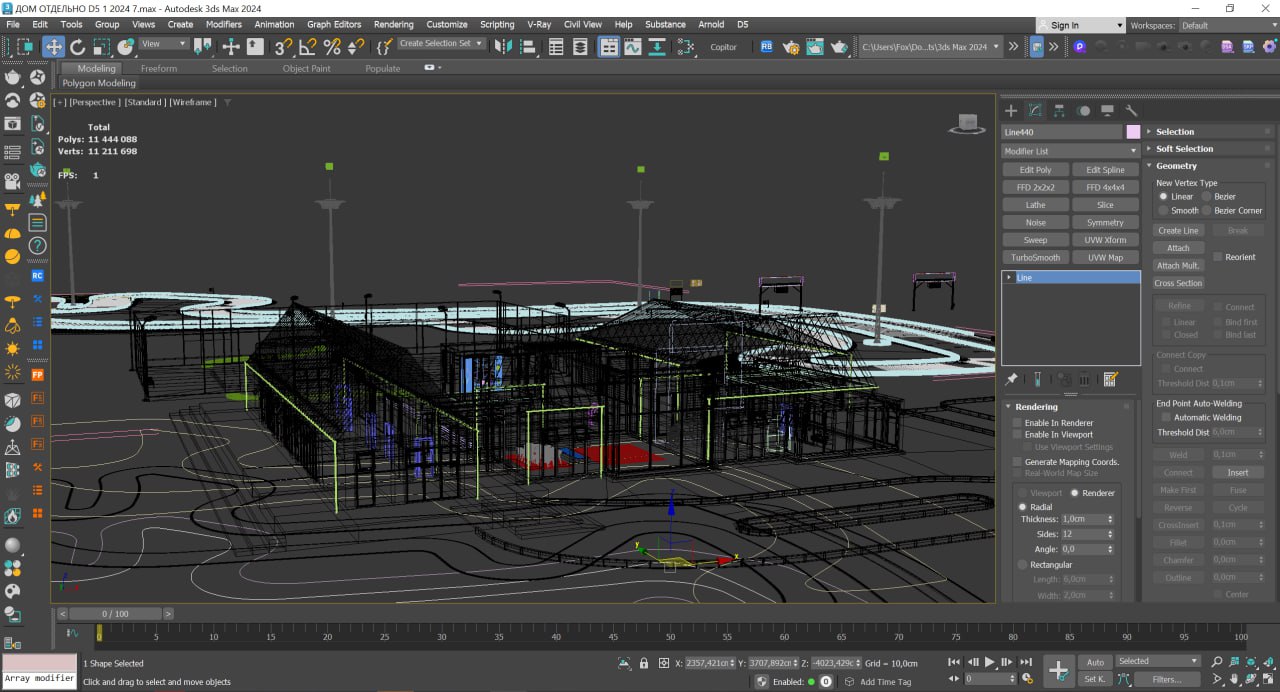Open the Modifiers menu
Image resolution: width=1280 pixels, height=692 pixels.
(x=224, y=24)
